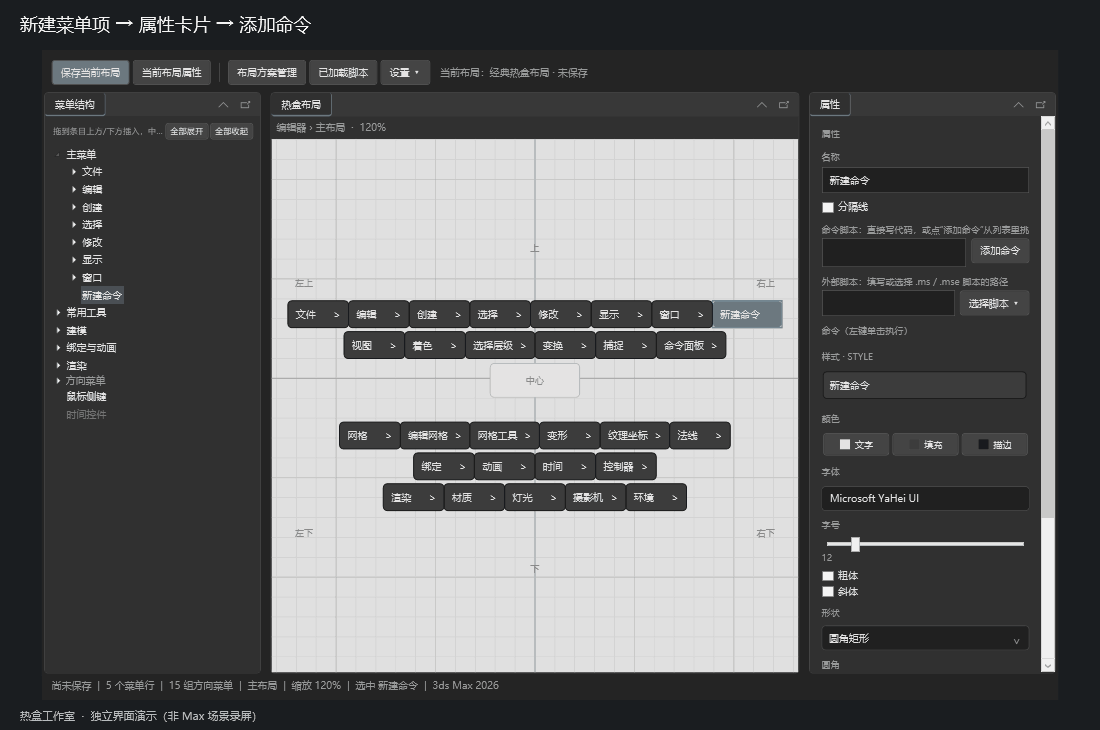Image resolution: width=1100 pixels, height=730 pixels.
Task: Click the 字体 Microsoft YaHei UI field
Action: (x=925, y=498)
